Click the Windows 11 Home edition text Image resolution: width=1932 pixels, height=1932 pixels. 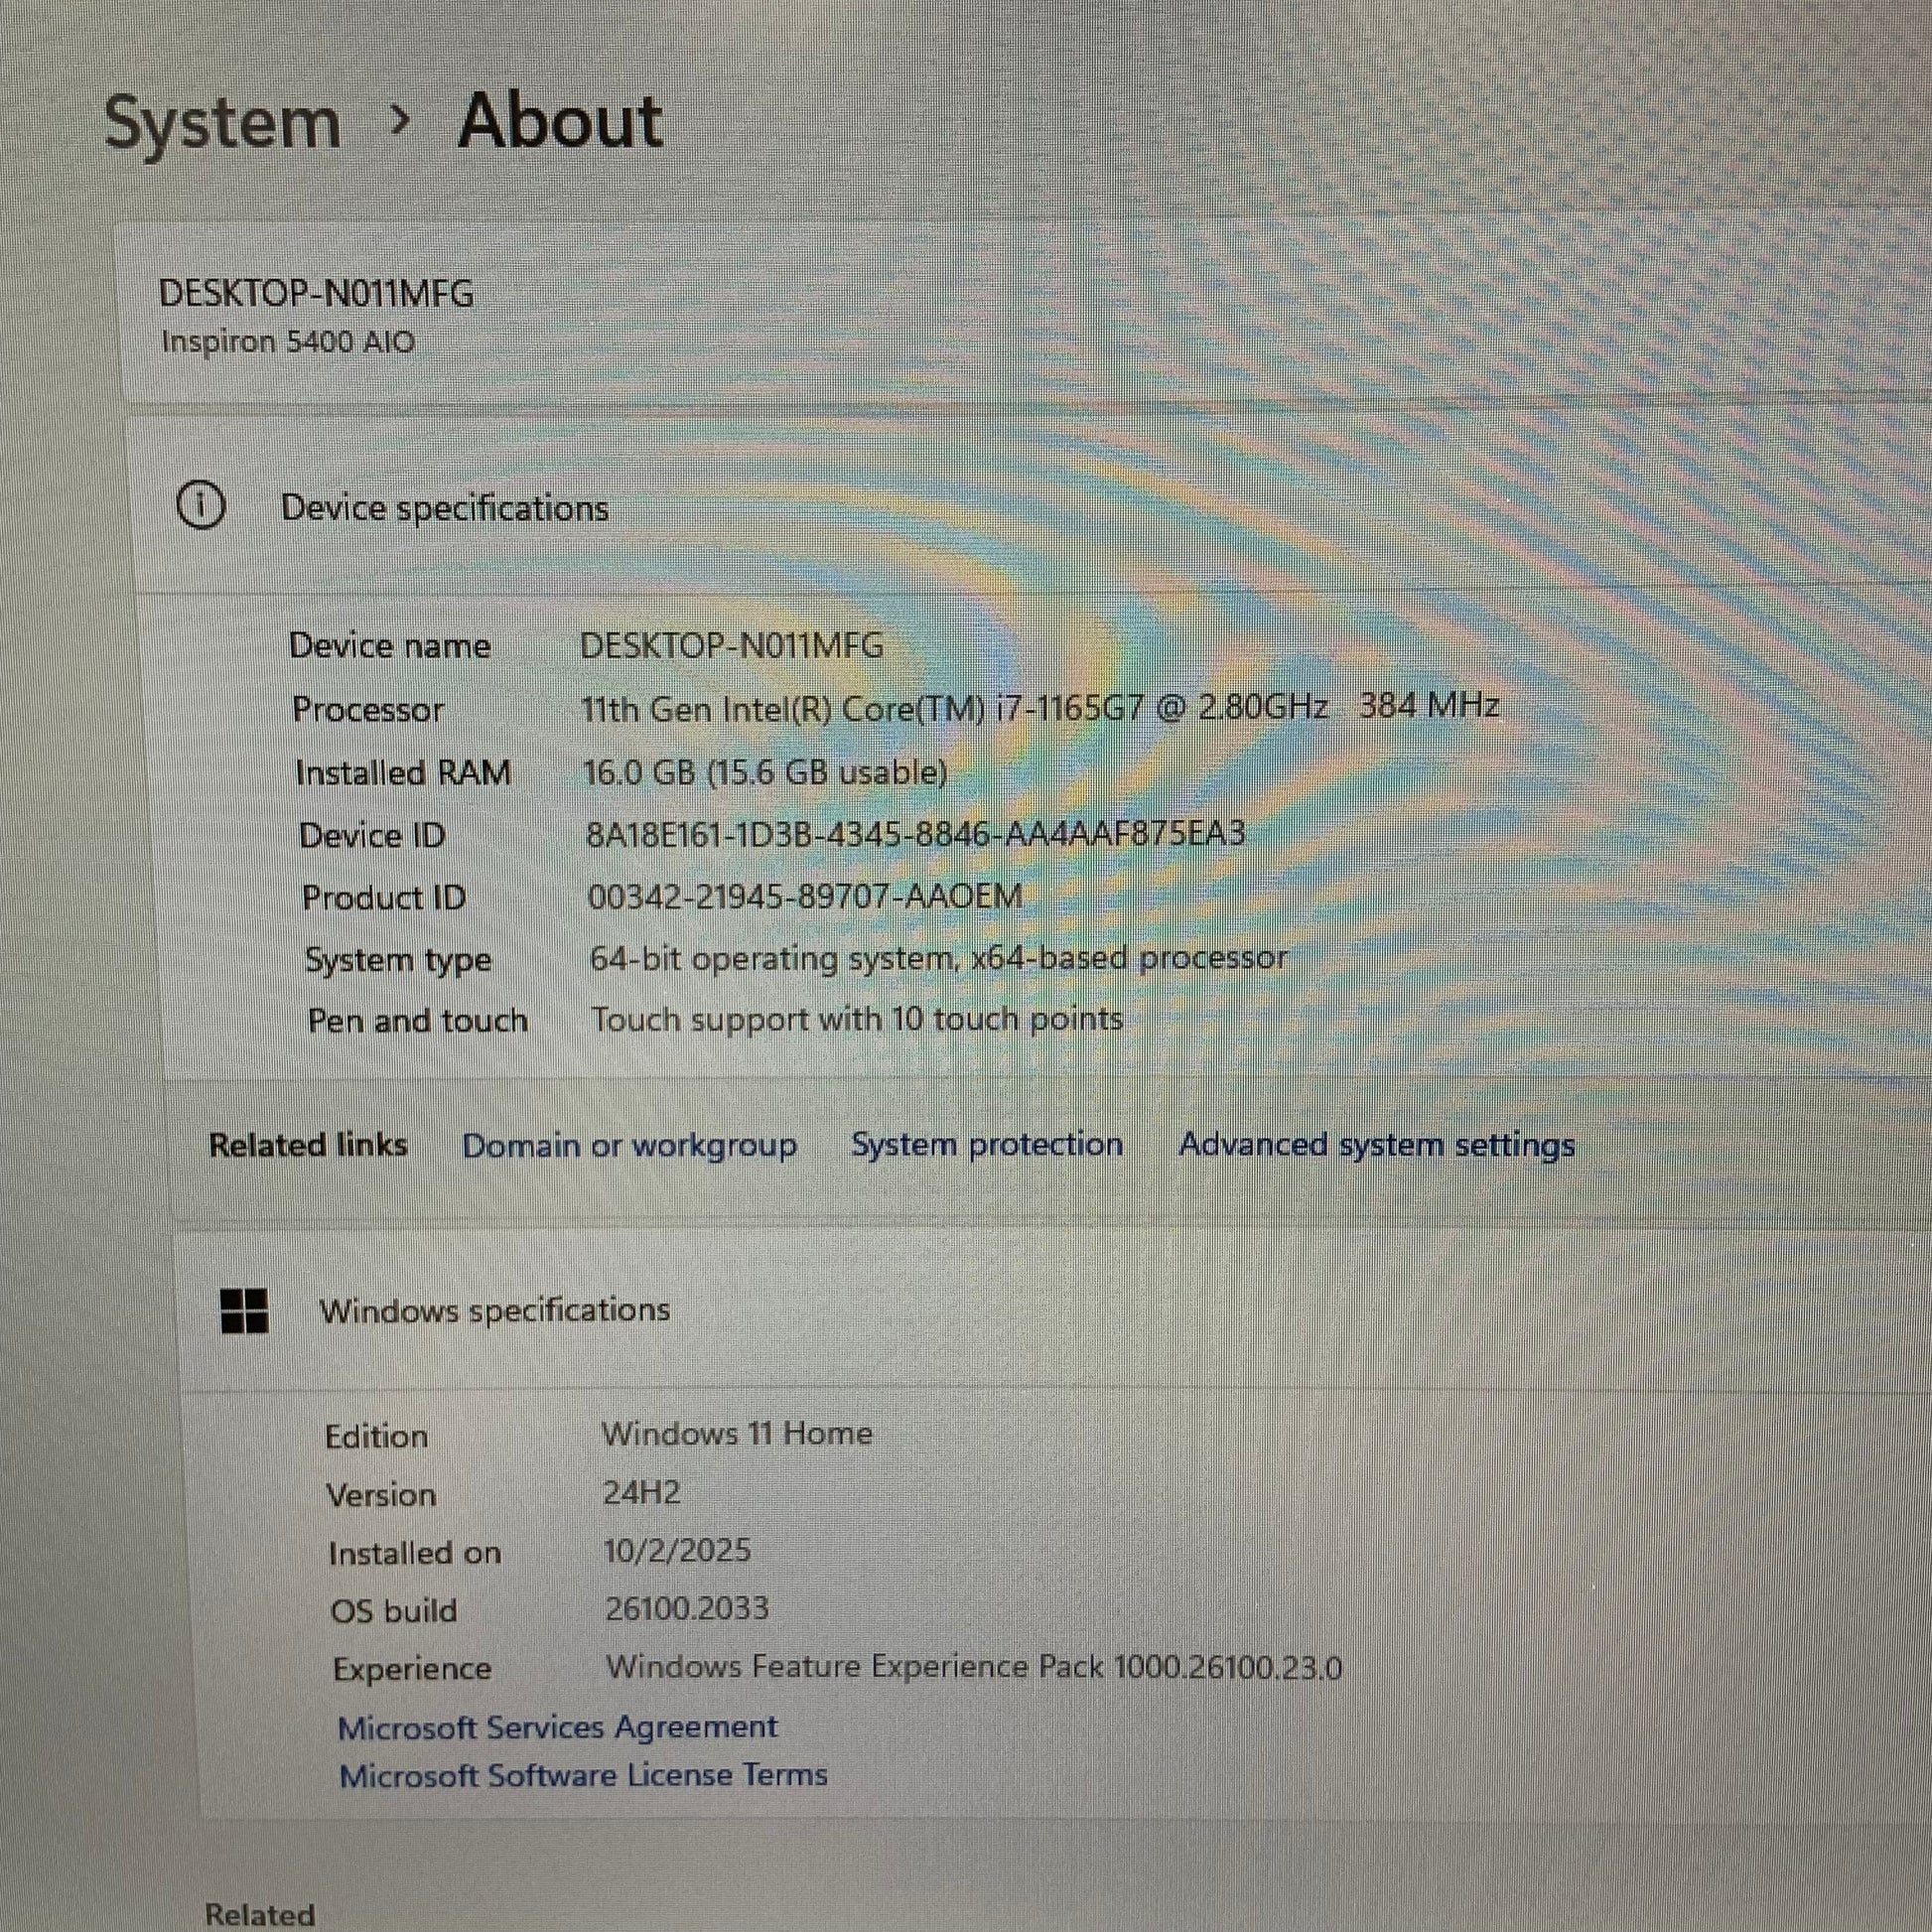pos(737,1433)
